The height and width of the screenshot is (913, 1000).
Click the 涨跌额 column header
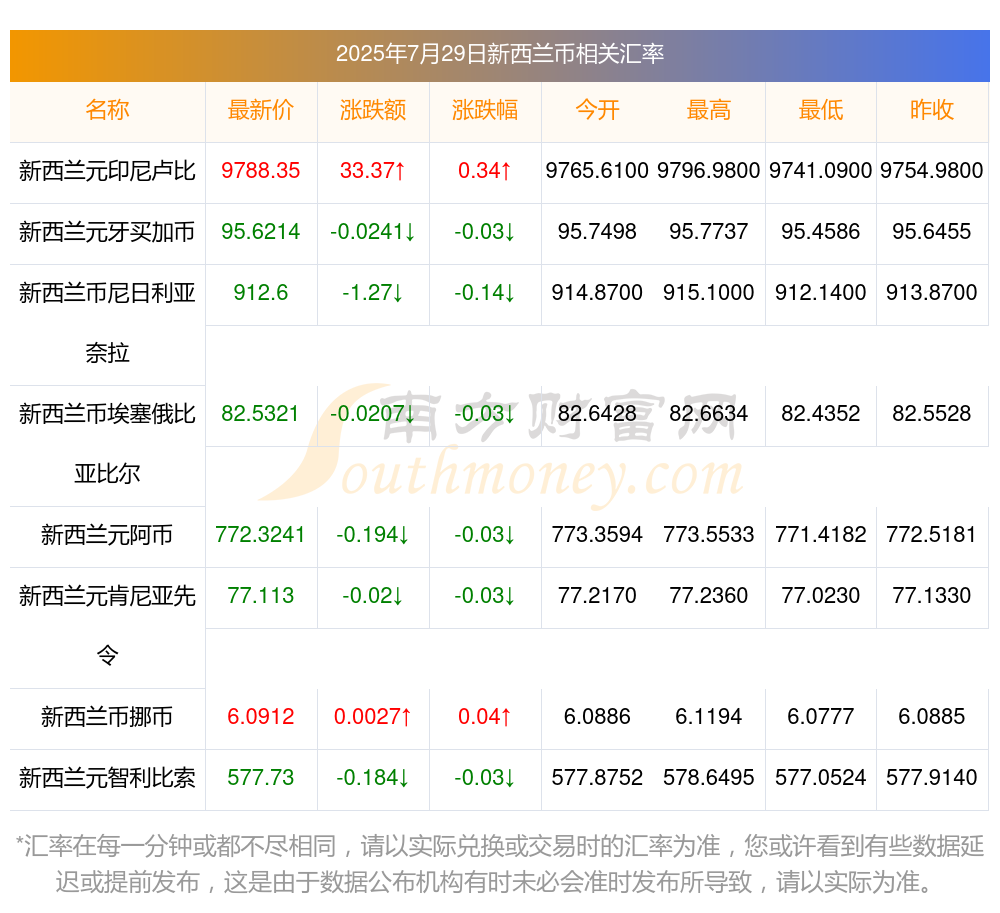(373, 110)
